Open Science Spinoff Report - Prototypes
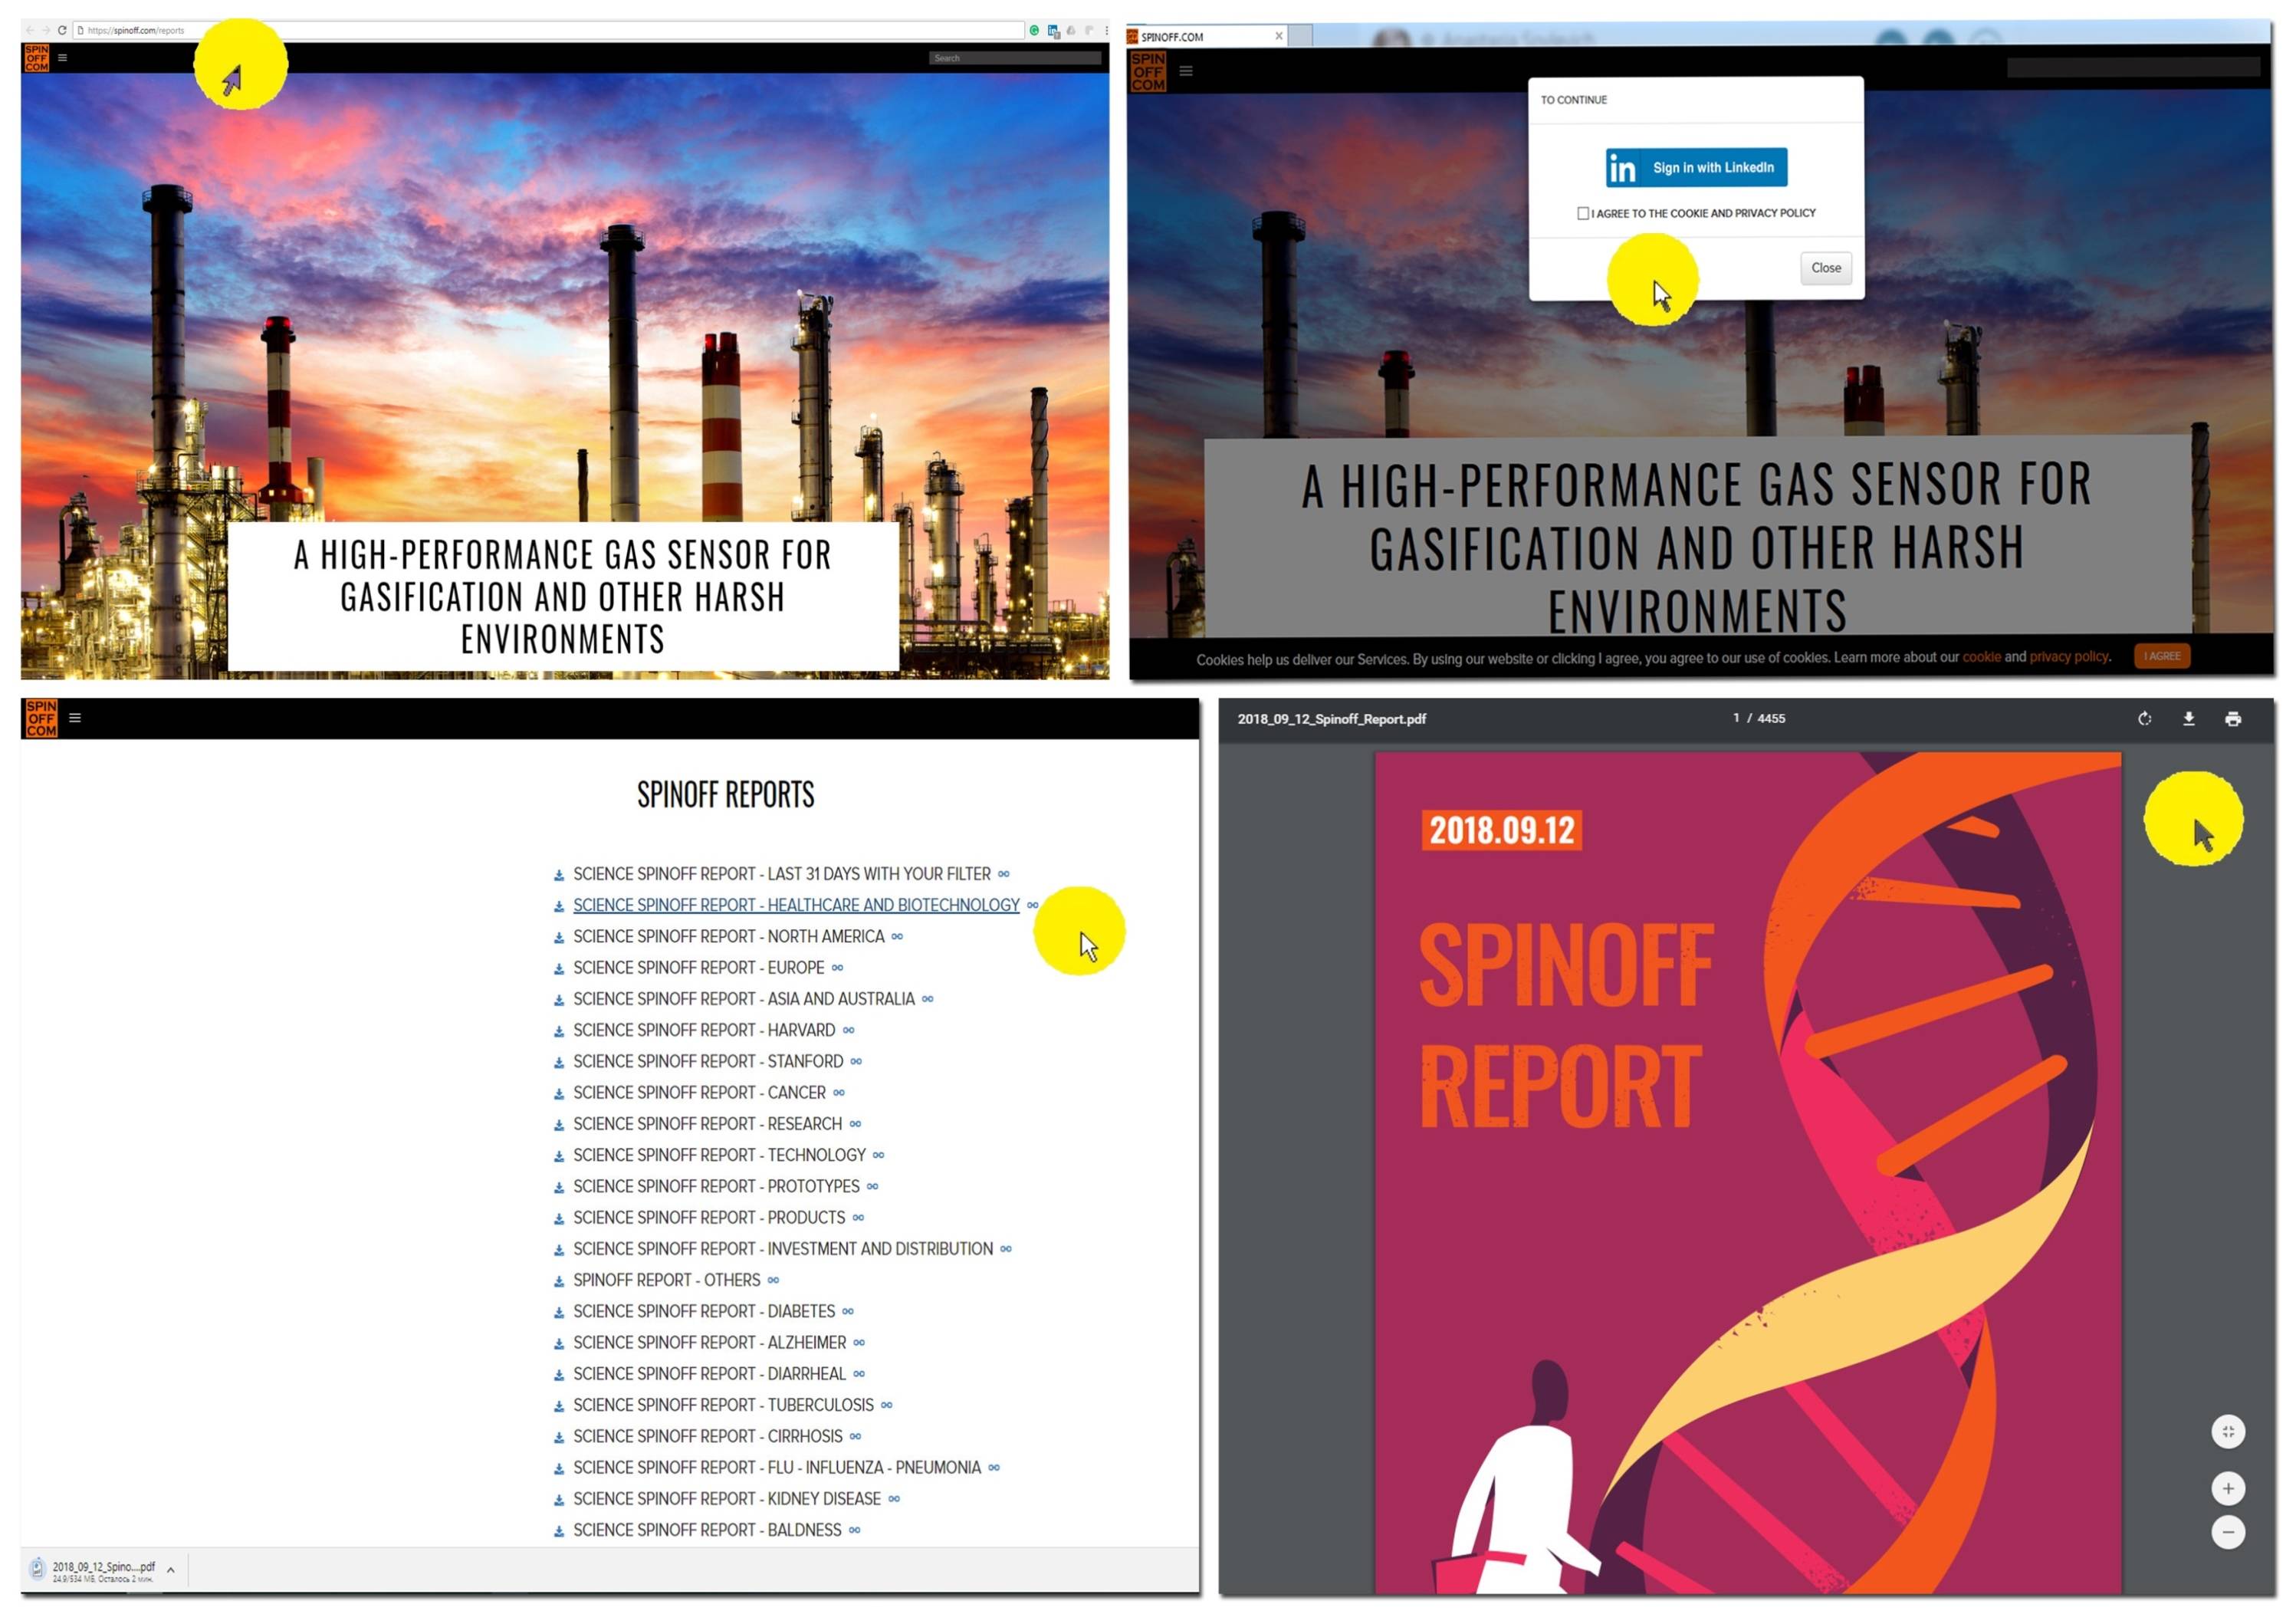 [x=716, y=1187]
